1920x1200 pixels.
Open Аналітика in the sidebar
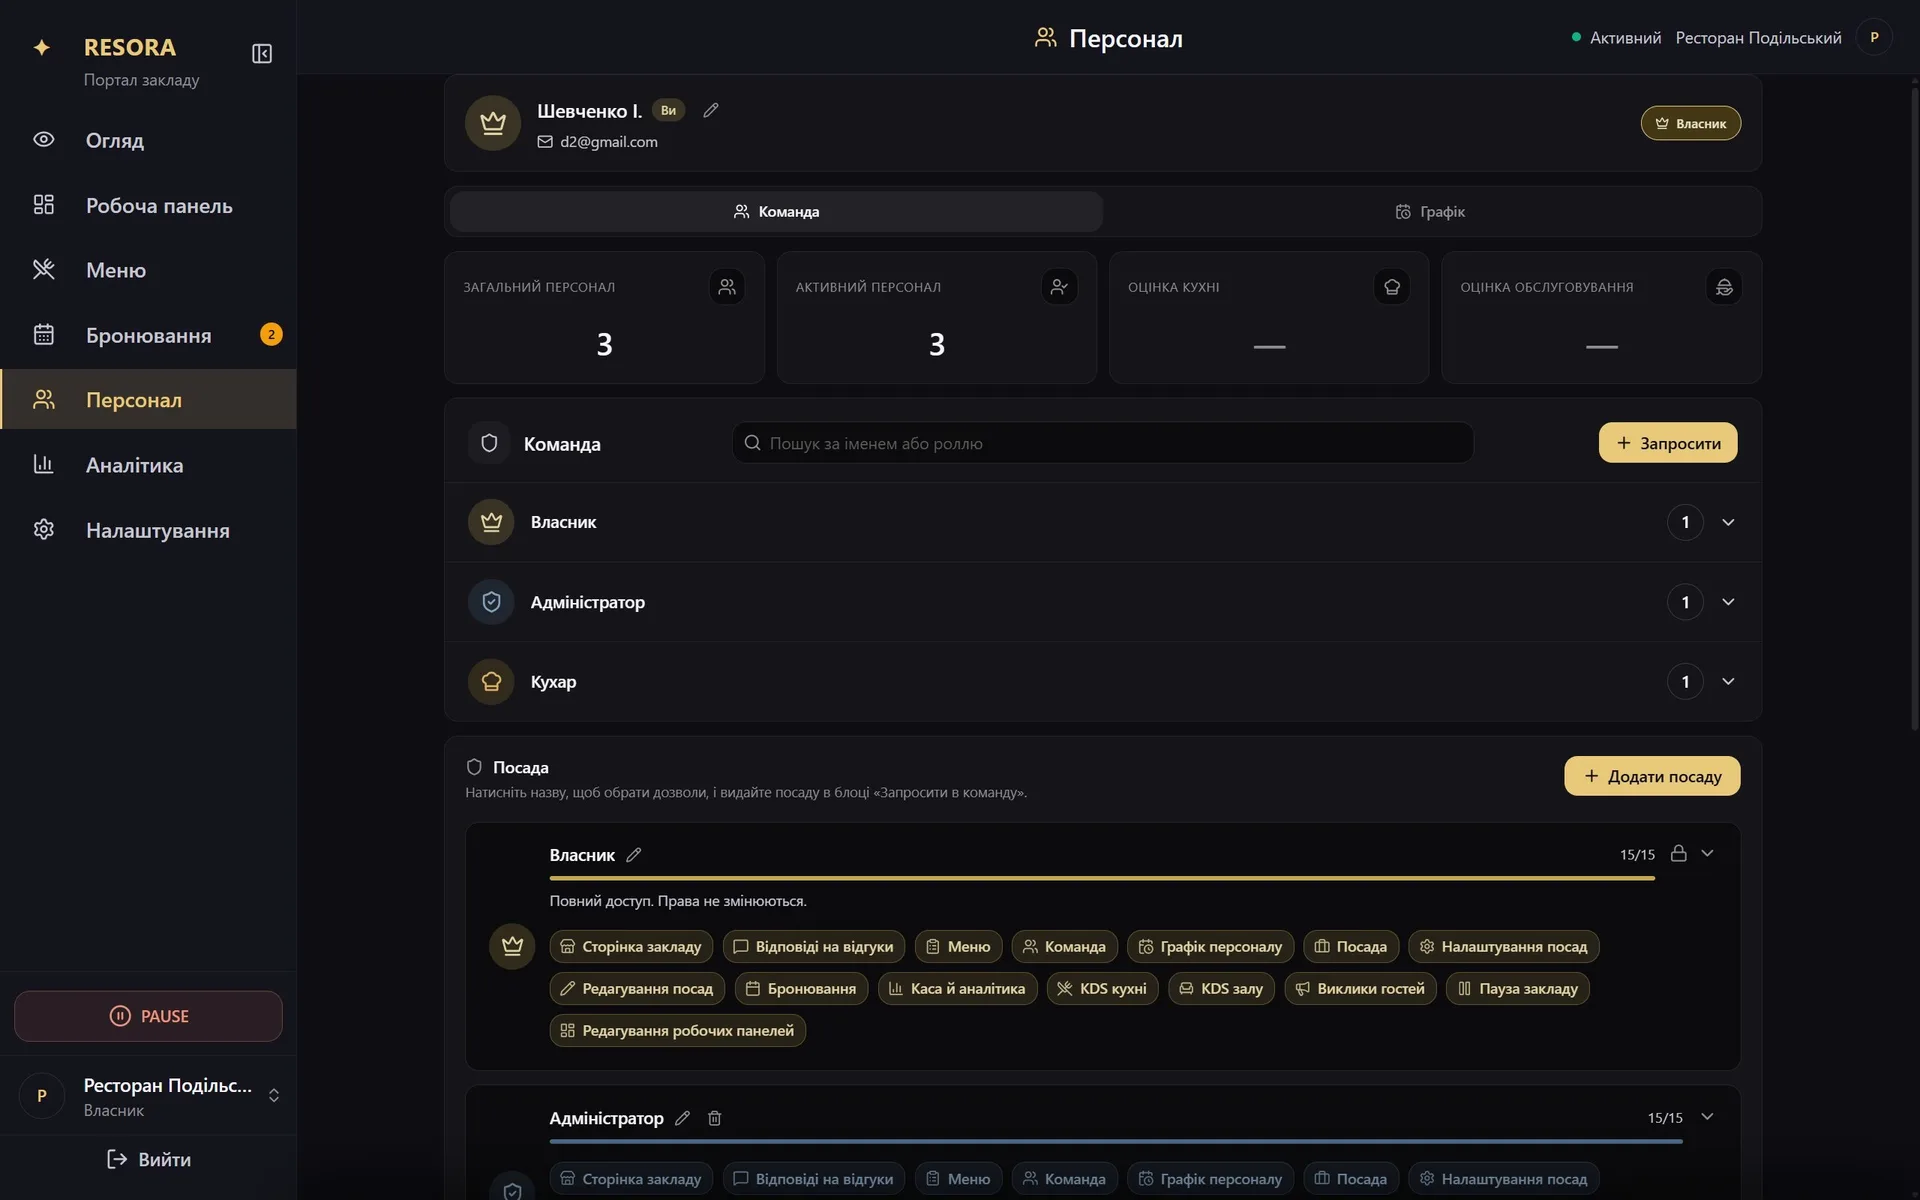coord(148,465)
